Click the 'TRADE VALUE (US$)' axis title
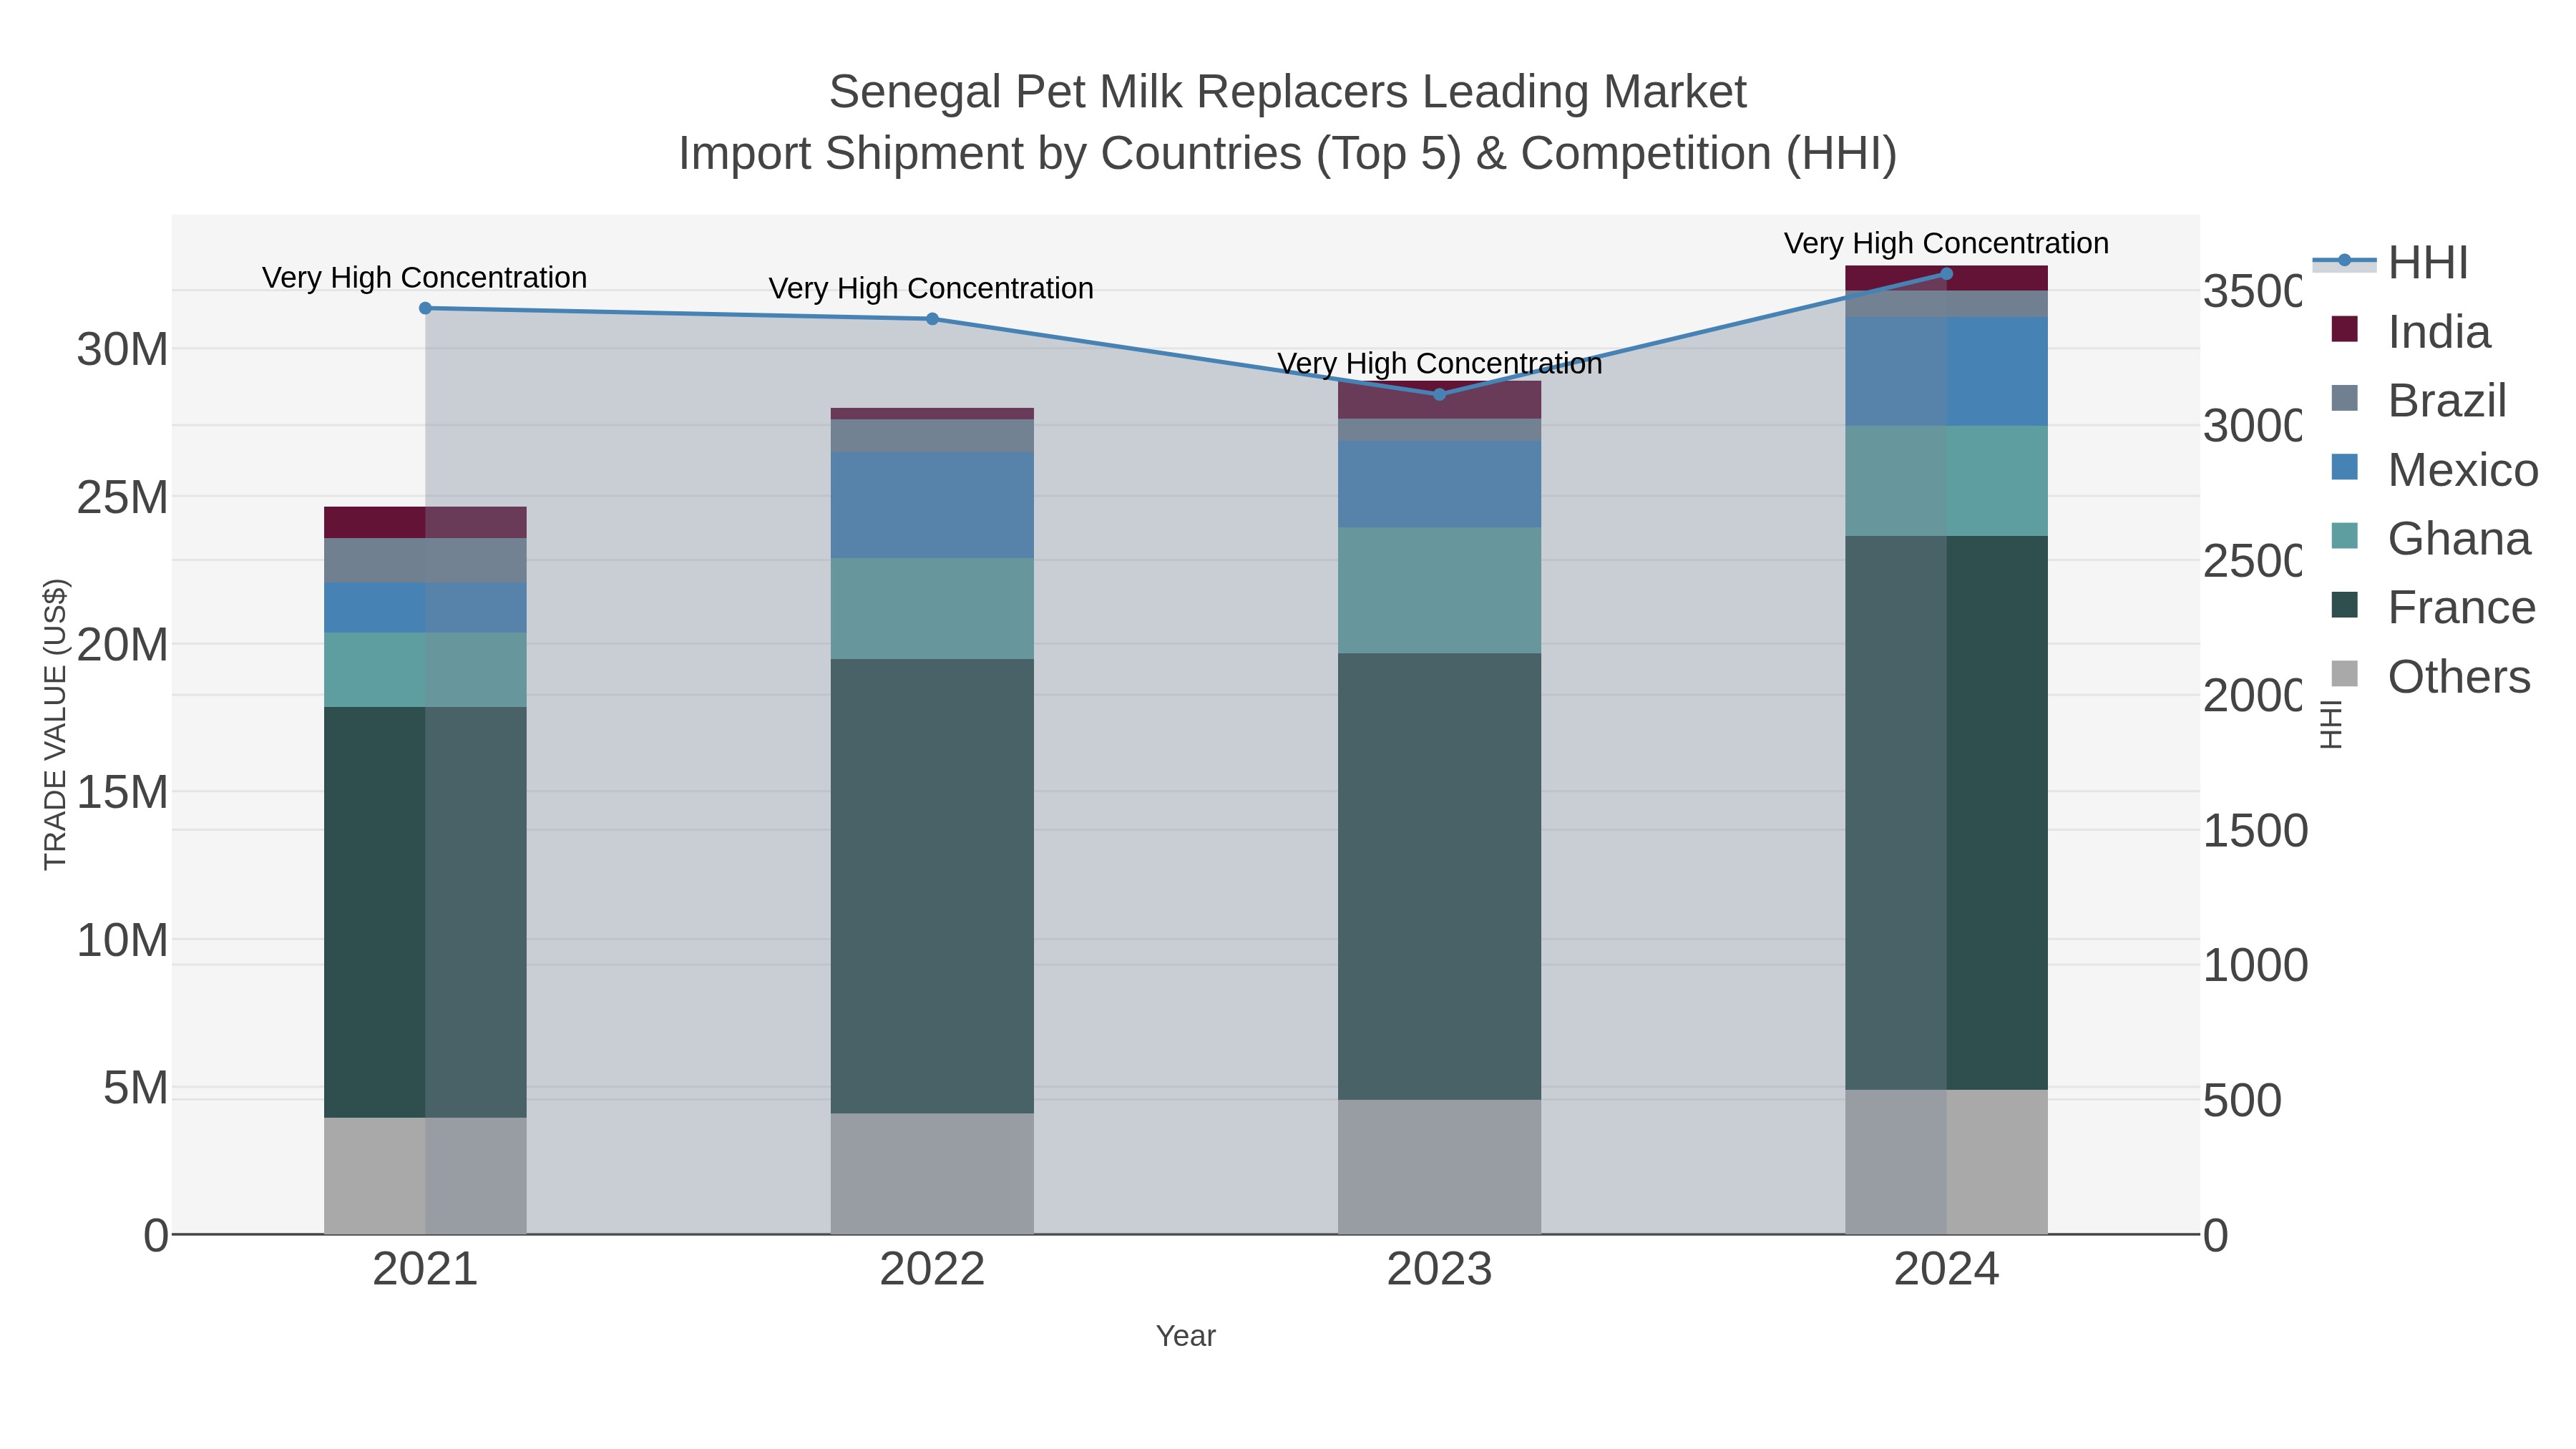2576x1449 pixels. pos(55,724)
